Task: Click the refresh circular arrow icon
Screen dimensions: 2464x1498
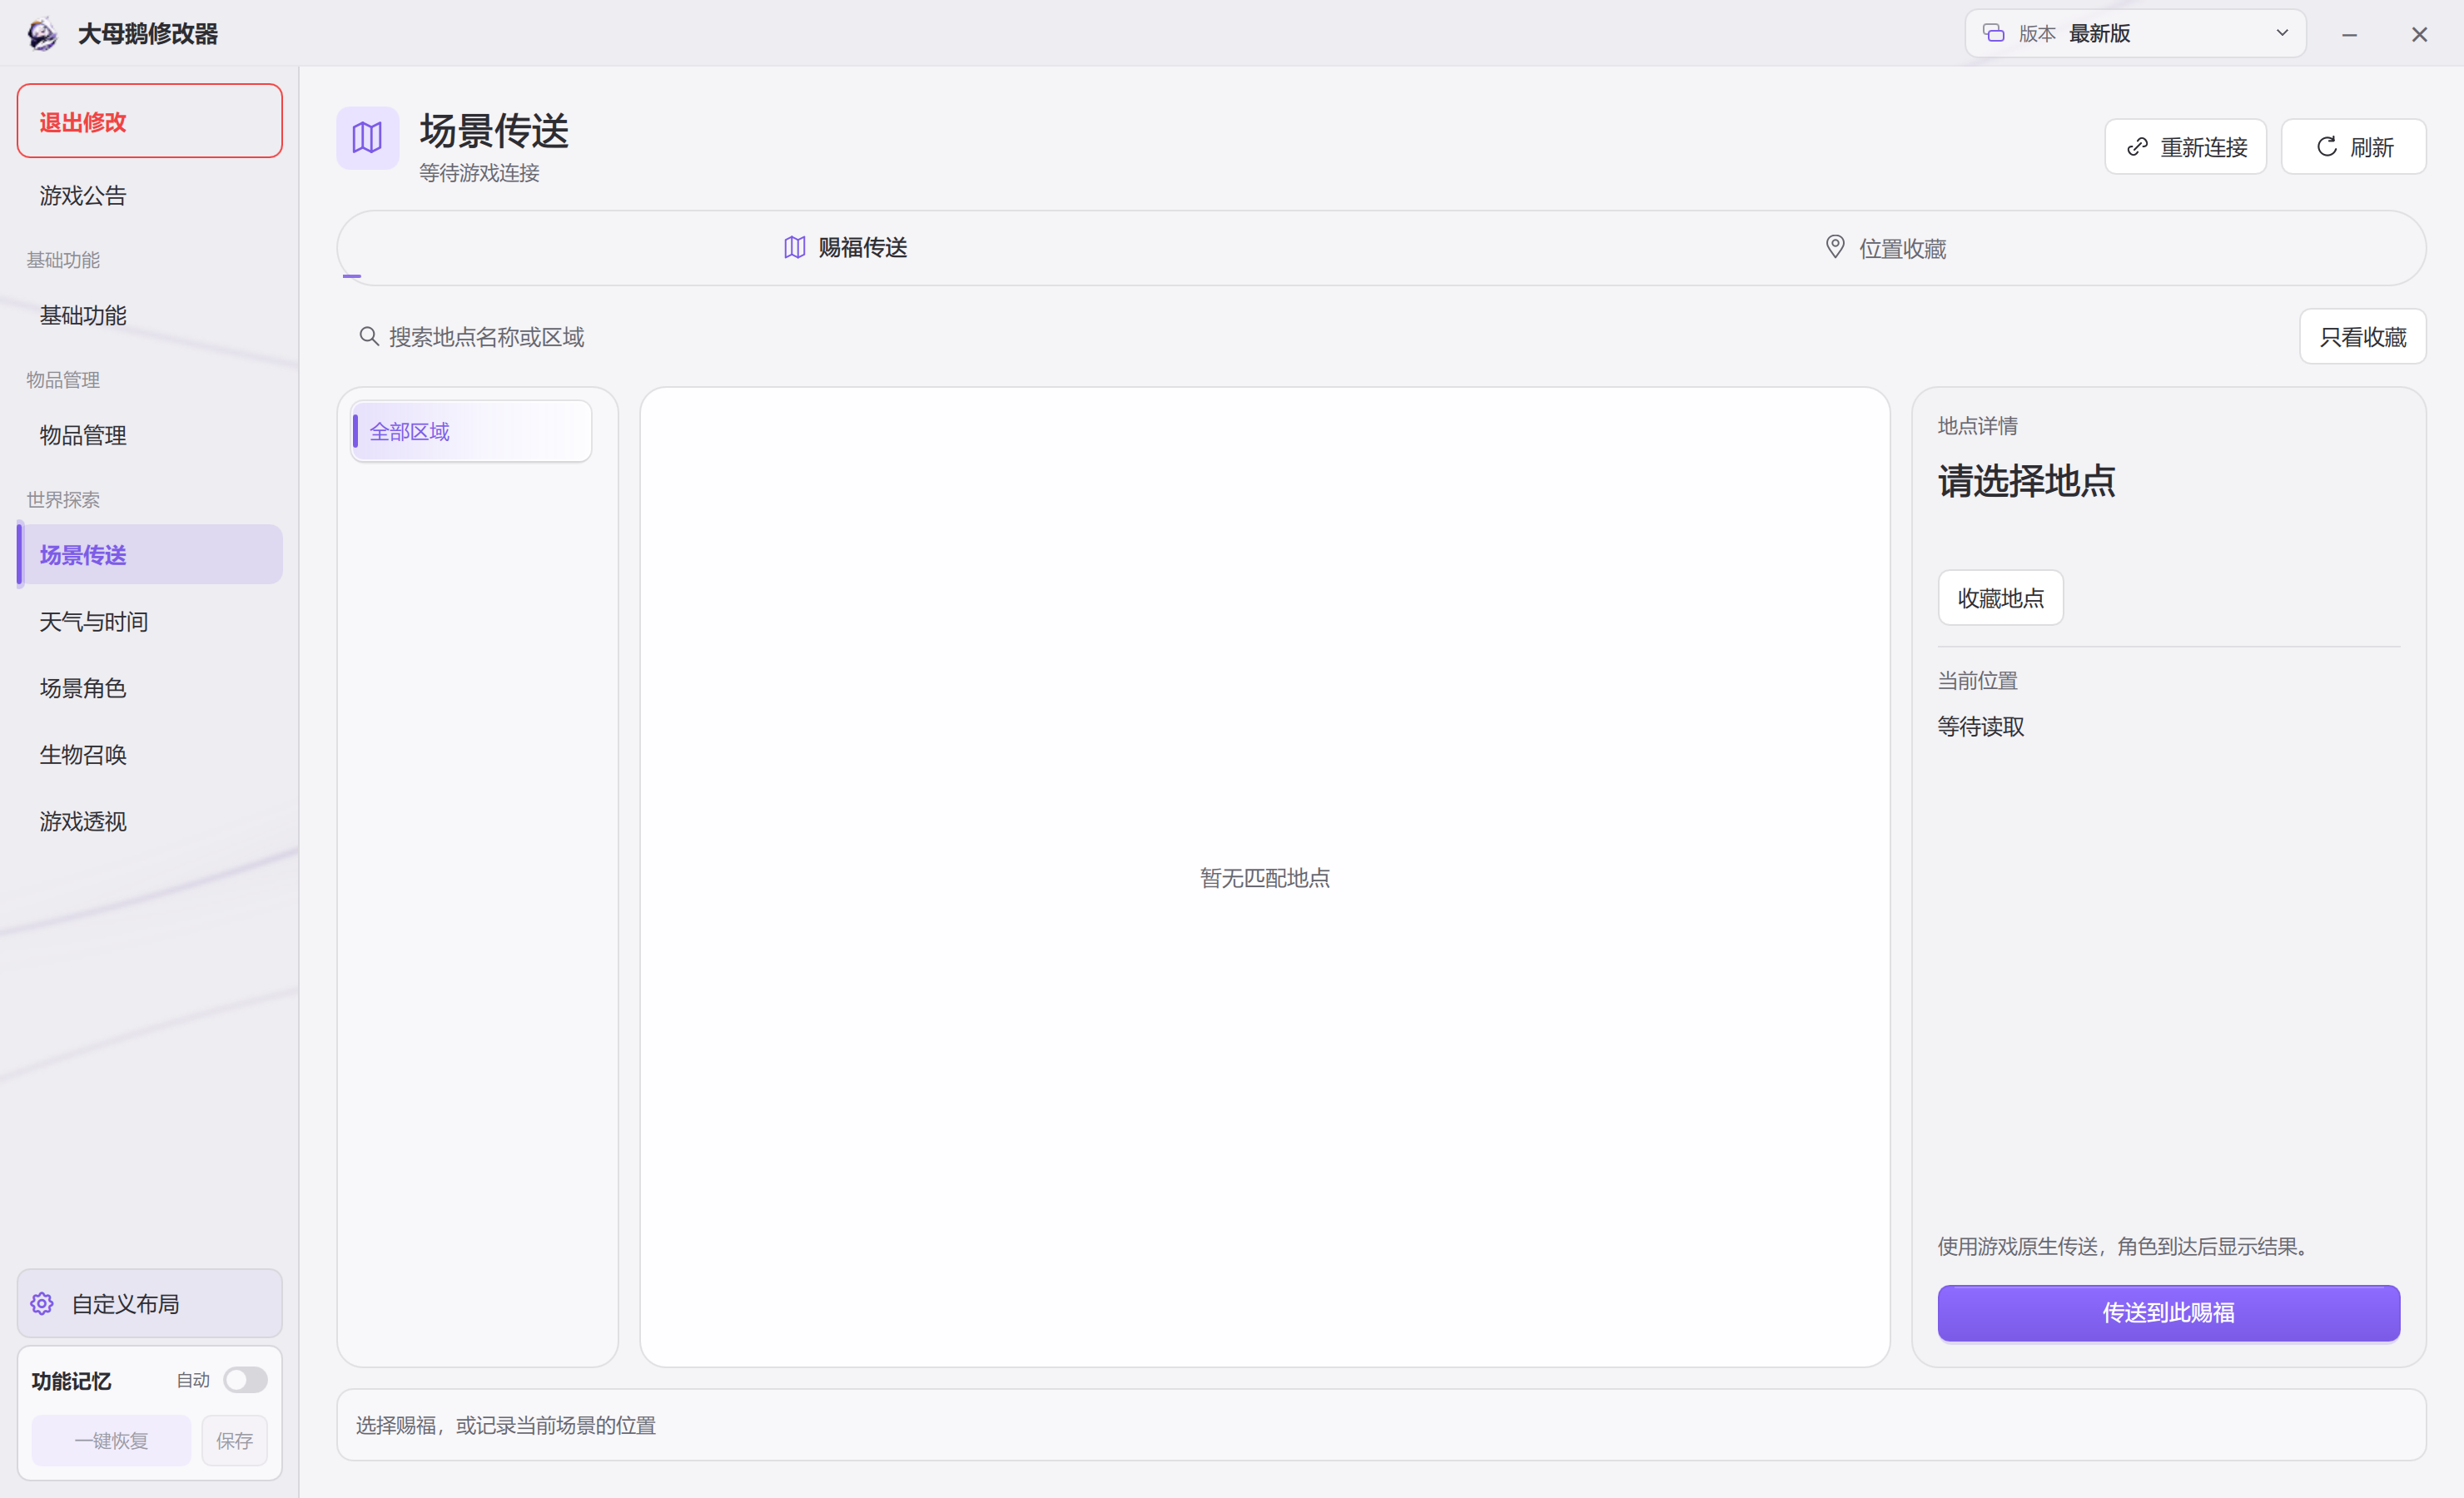Action: click(x=2327, y=147)
